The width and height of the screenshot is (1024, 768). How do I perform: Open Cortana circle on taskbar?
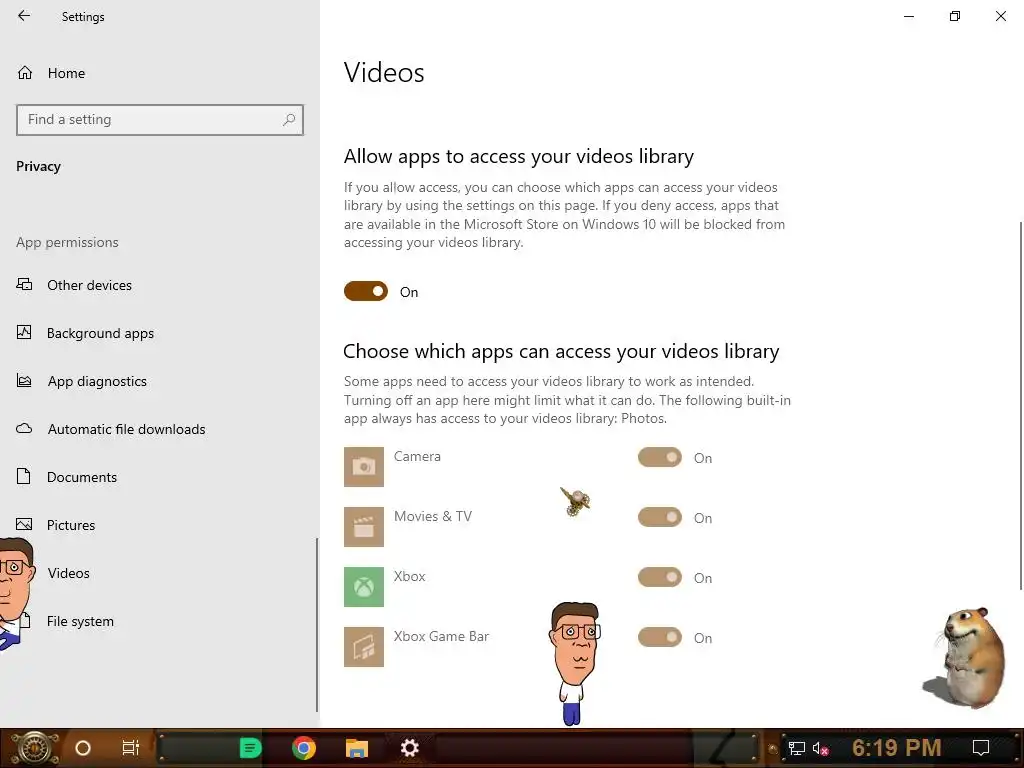pyautogui.click(x=83, y=748)
